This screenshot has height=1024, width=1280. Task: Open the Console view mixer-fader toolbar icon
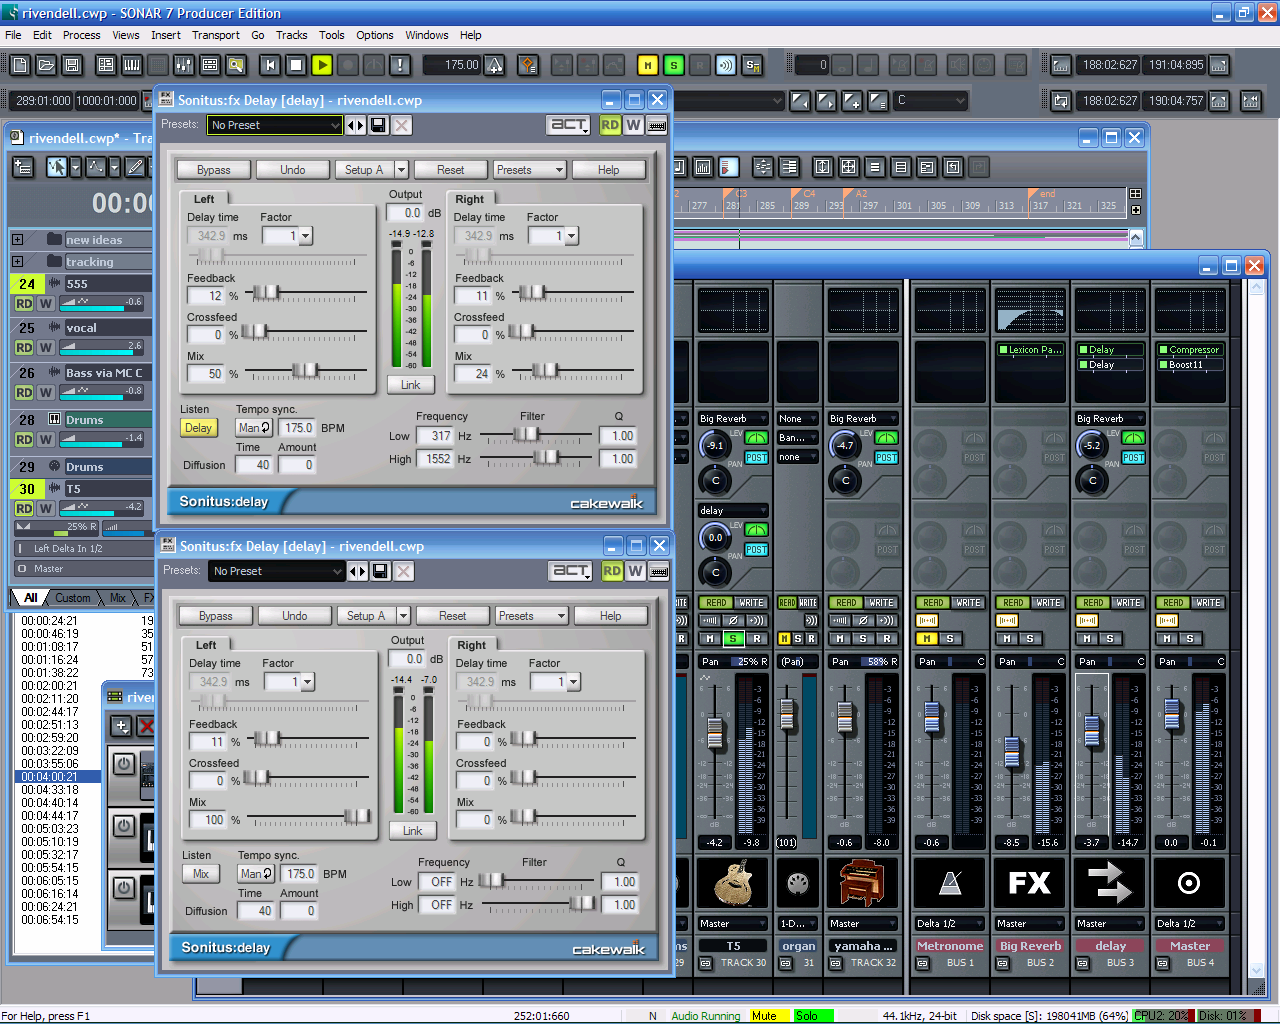pos(184,65)
